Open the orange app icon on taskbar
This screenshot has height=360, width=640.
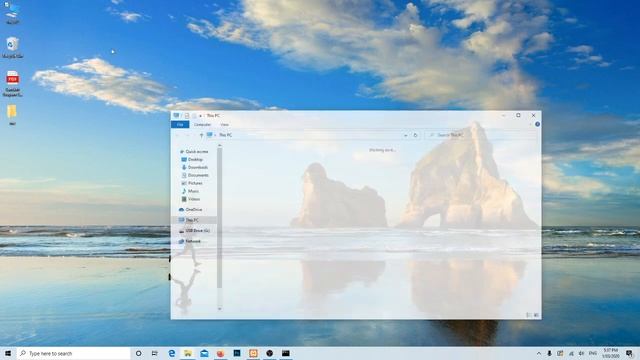253,353
